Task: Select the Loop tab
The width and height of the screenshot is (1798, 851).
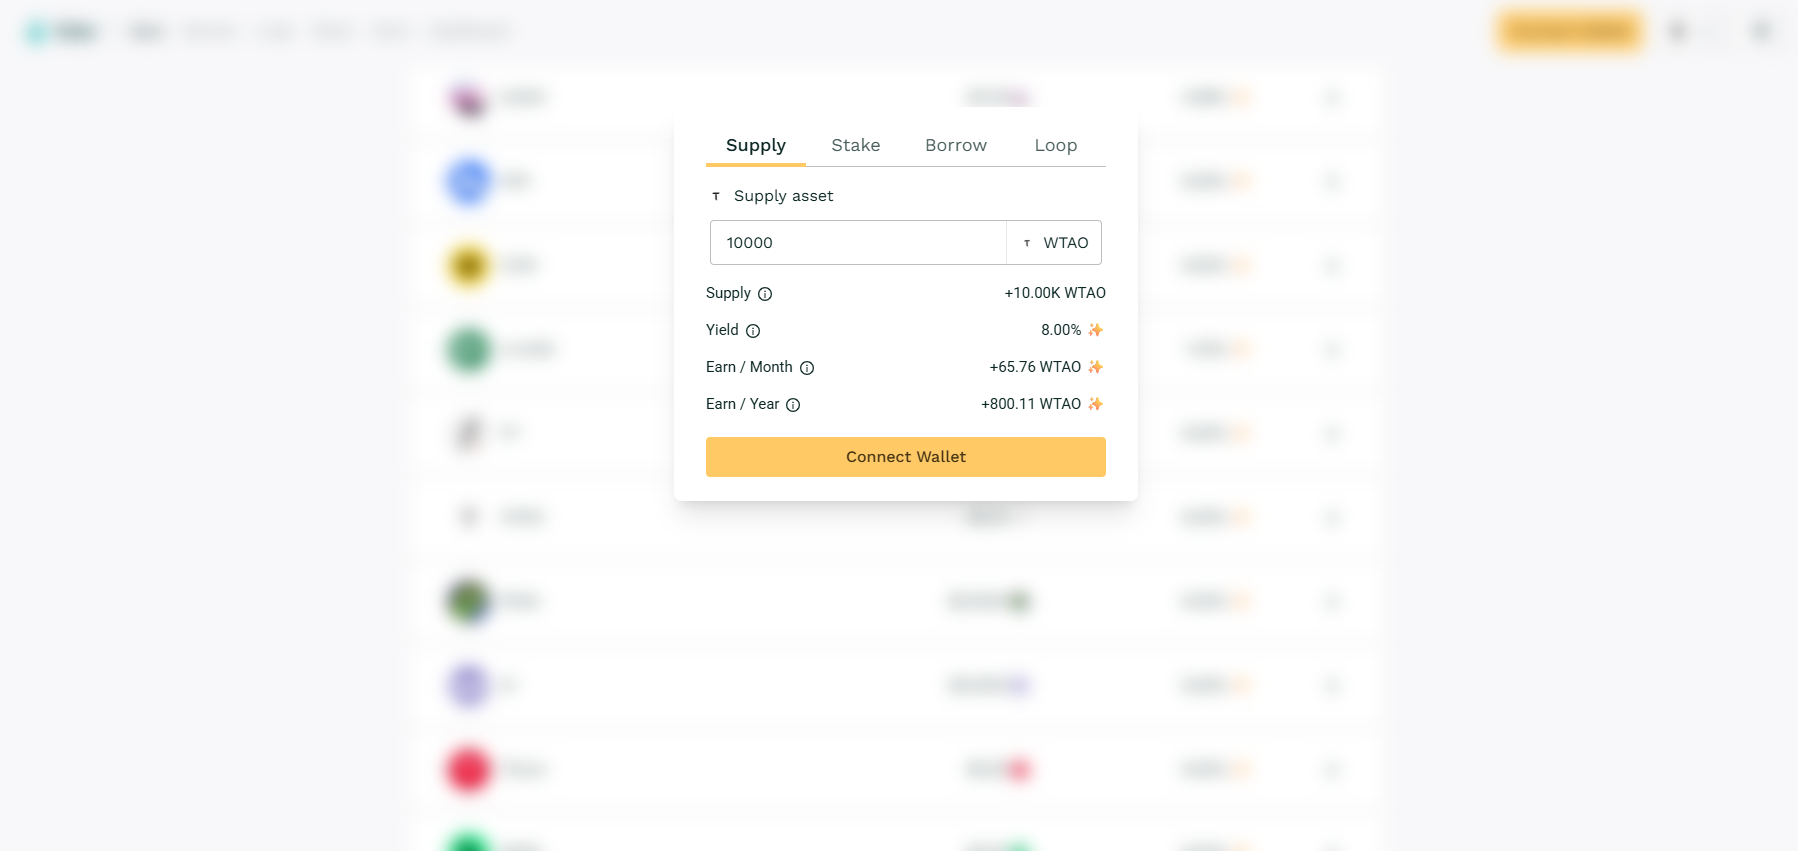Action: point(1056,145)
